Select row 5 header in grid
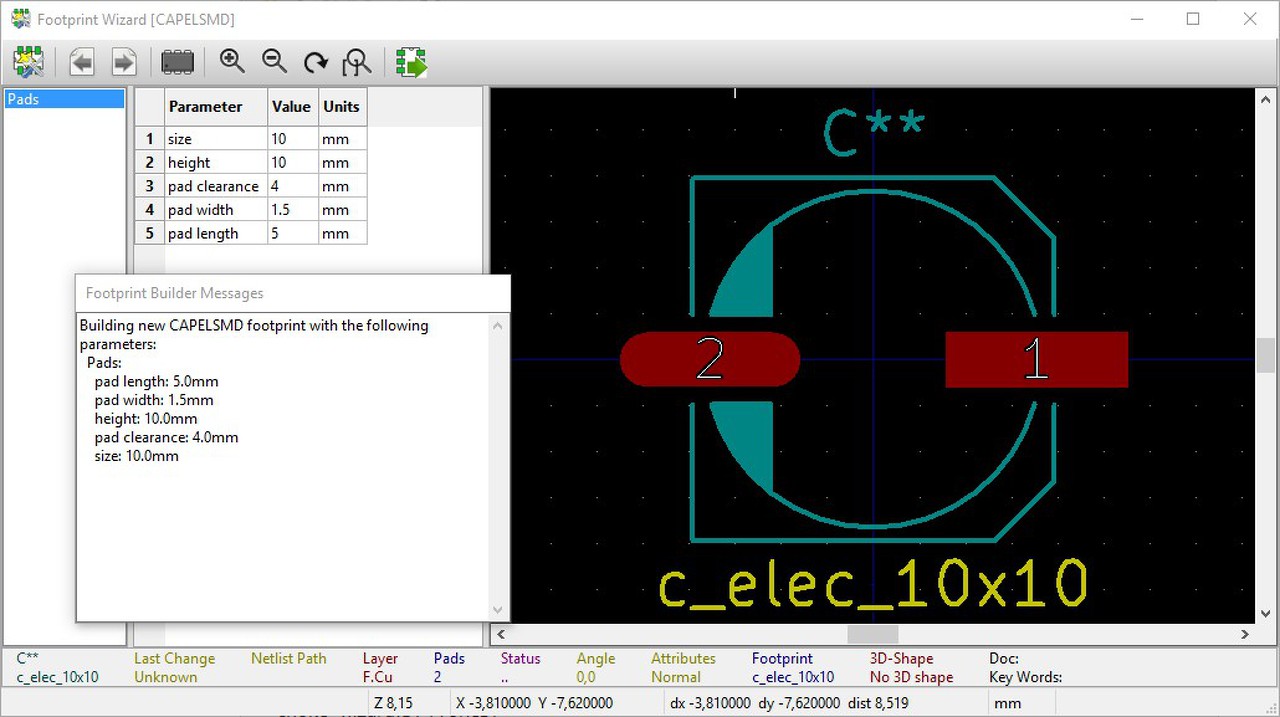This screenshot has width=1280, height=717. [x=150, y=233]
